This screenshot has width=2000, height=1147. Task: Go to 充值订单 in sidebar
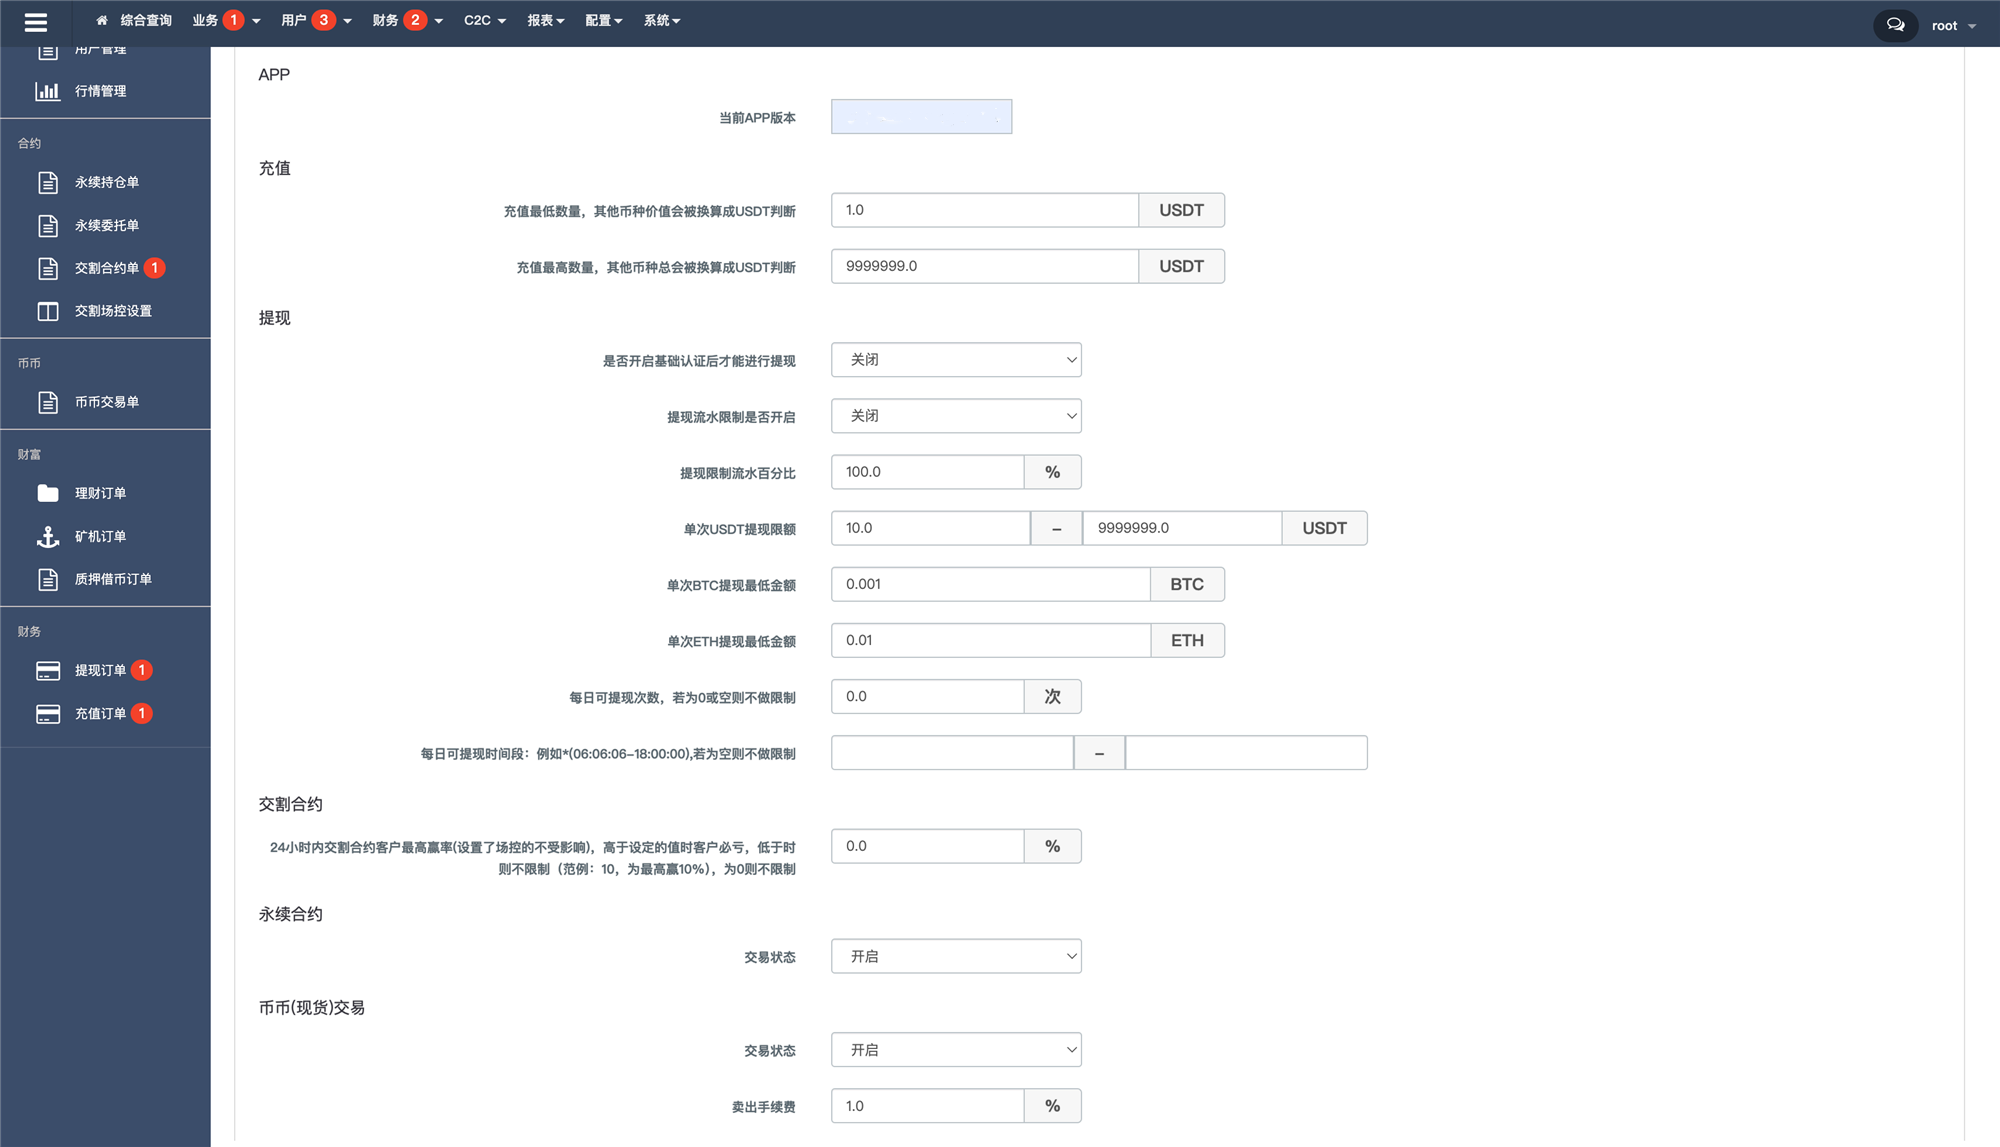(x=100, y=714)
